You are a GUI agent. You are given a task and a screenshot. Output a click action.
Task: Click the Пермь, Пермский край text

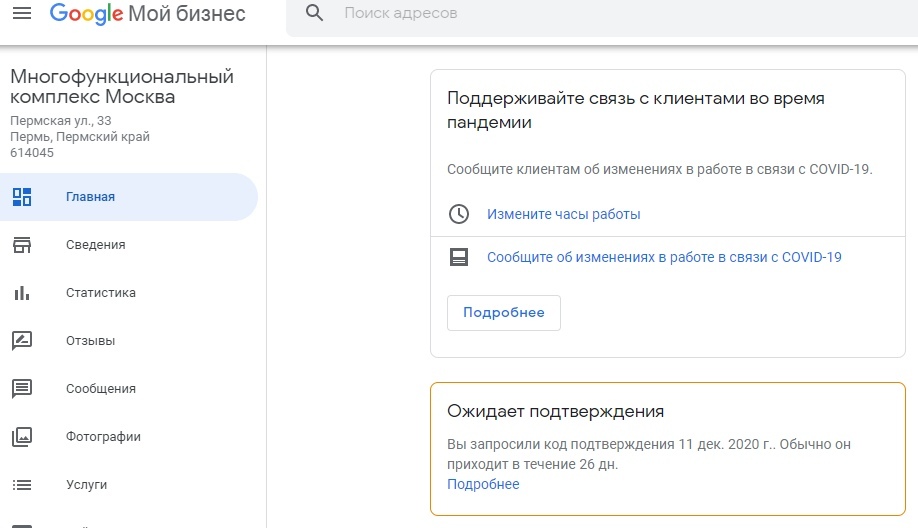[80, 136]
